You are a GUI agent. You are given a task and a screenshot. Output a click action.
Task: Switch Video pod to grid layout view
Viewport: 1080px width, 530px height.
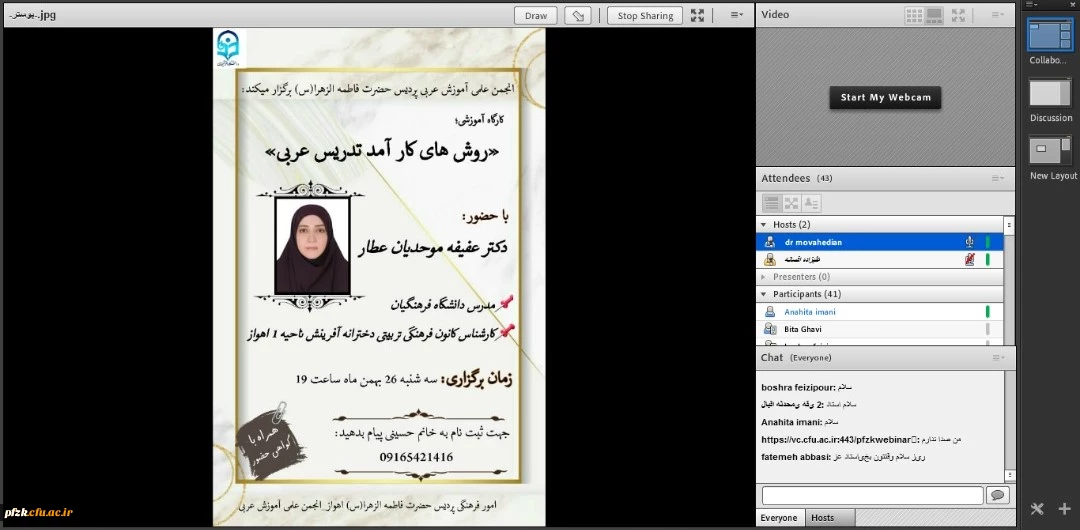(x=914, y=15)
